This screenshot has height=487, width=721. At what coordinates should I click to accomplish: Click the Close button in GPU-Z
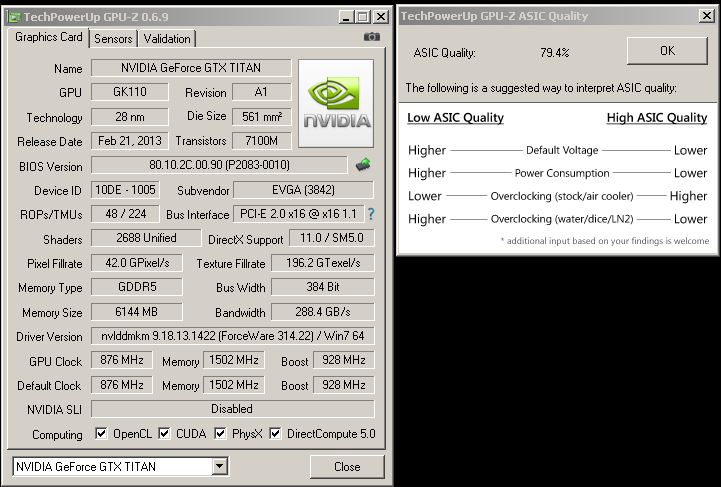347,467
